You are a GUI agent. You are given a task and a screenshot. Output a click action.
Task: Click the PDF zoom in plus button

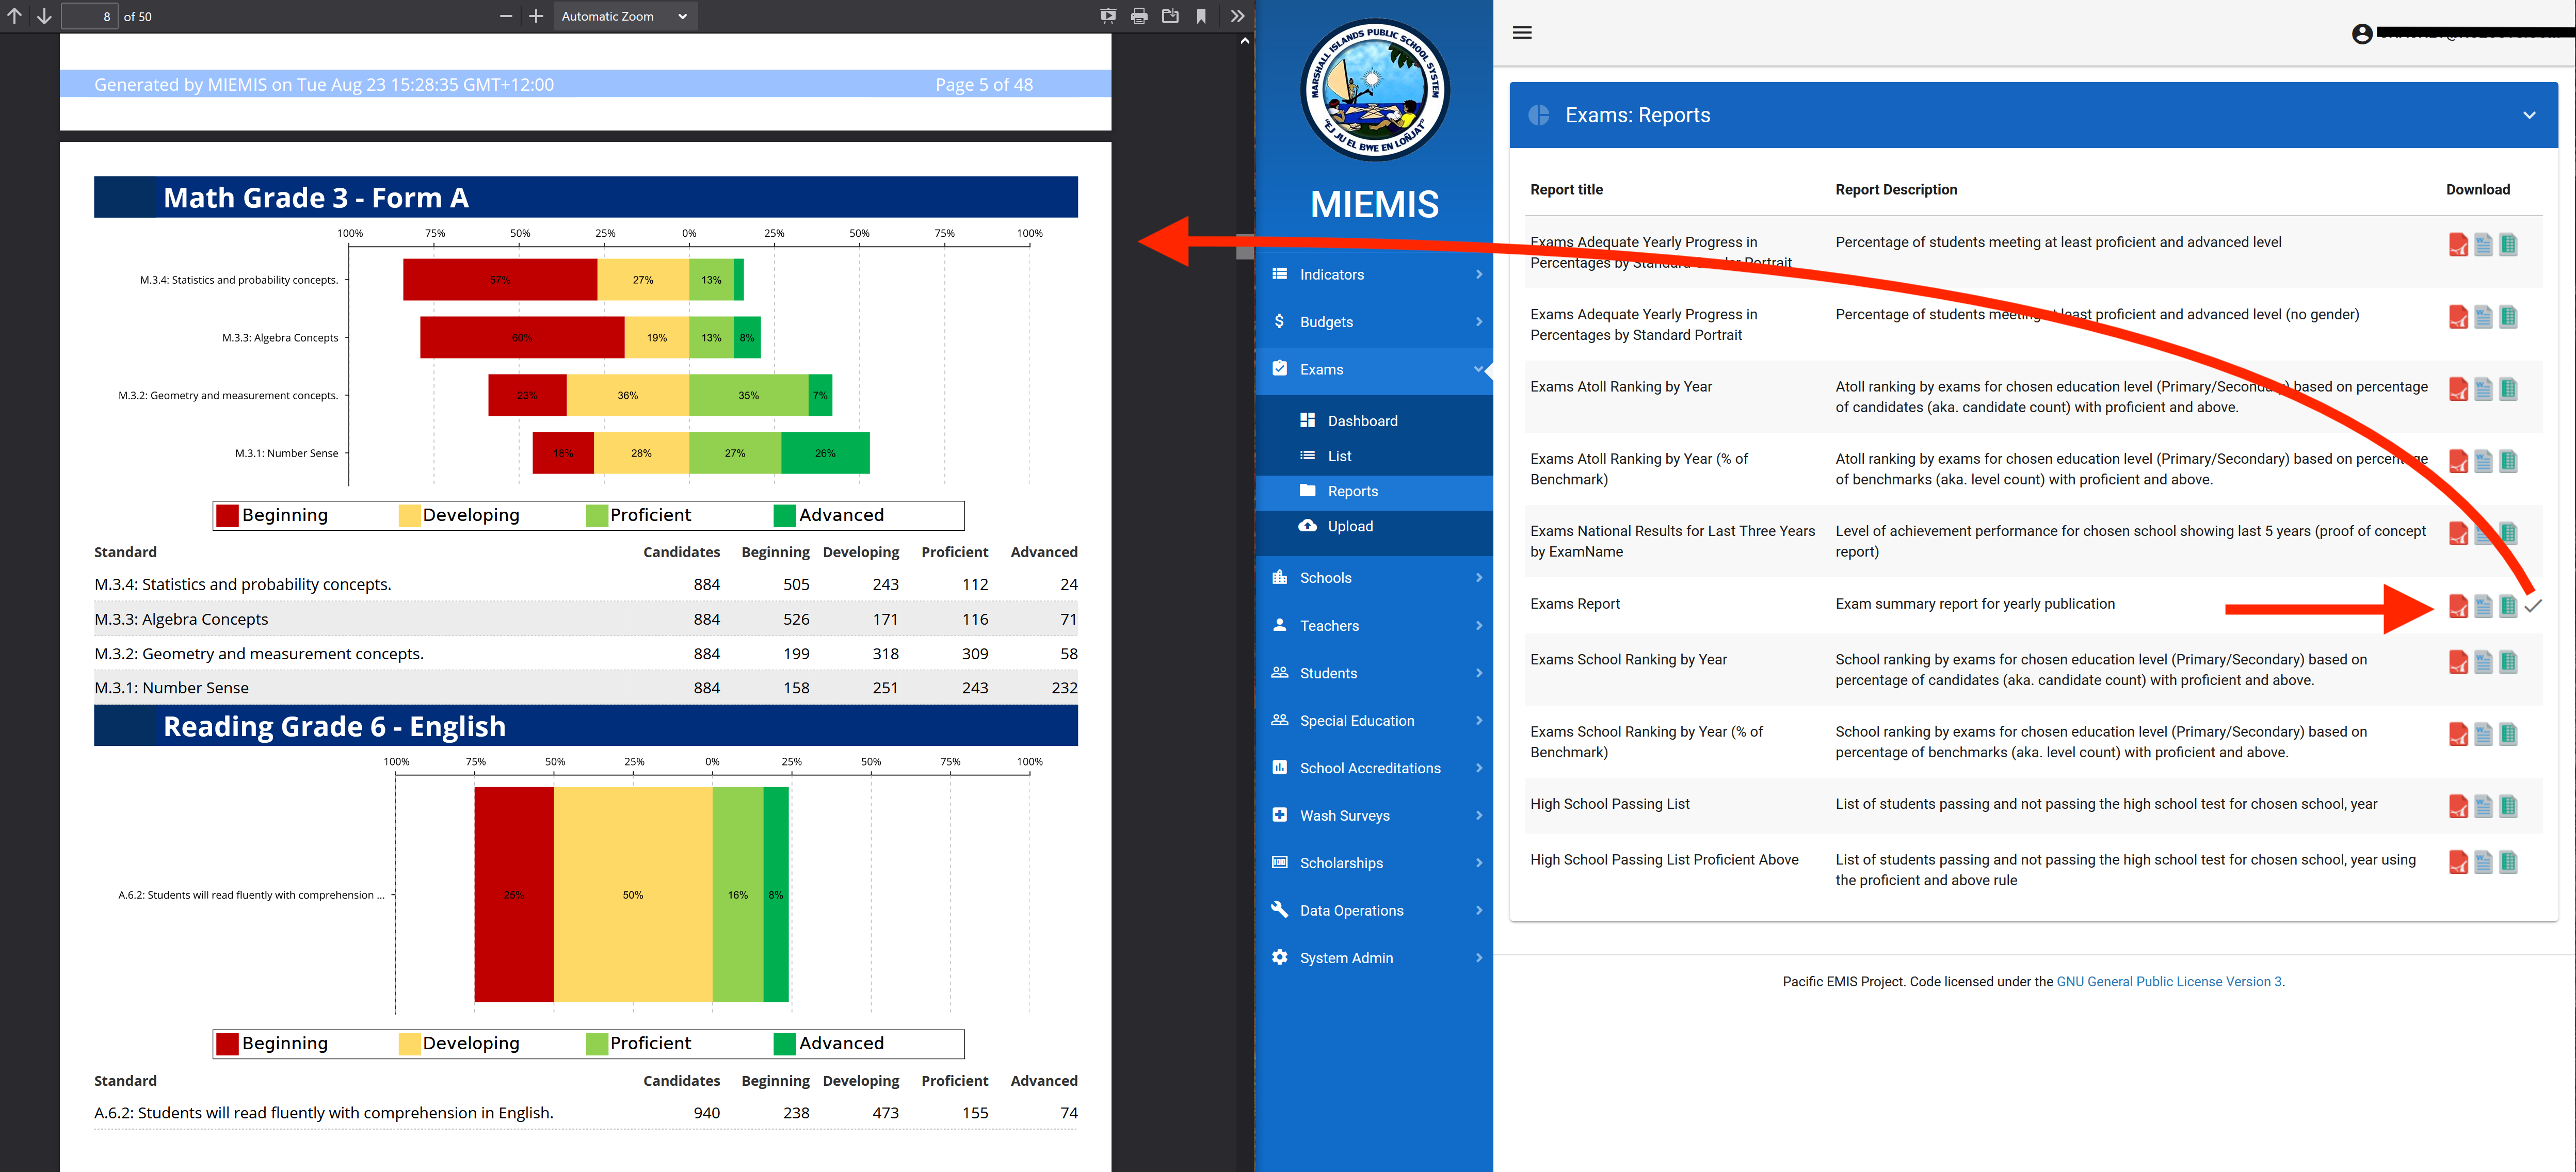tap(536, 16)
